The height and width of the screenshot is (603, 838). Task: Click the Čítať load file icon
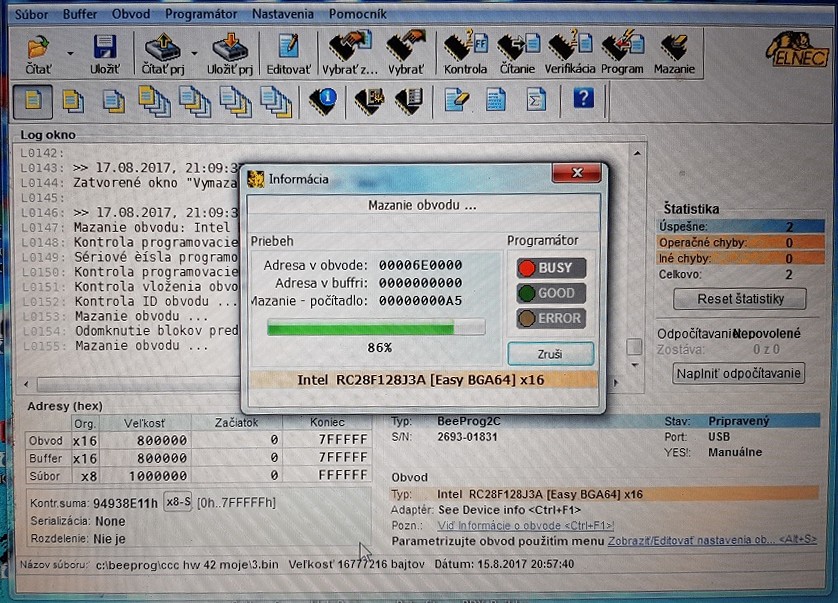tap(38, 53)
